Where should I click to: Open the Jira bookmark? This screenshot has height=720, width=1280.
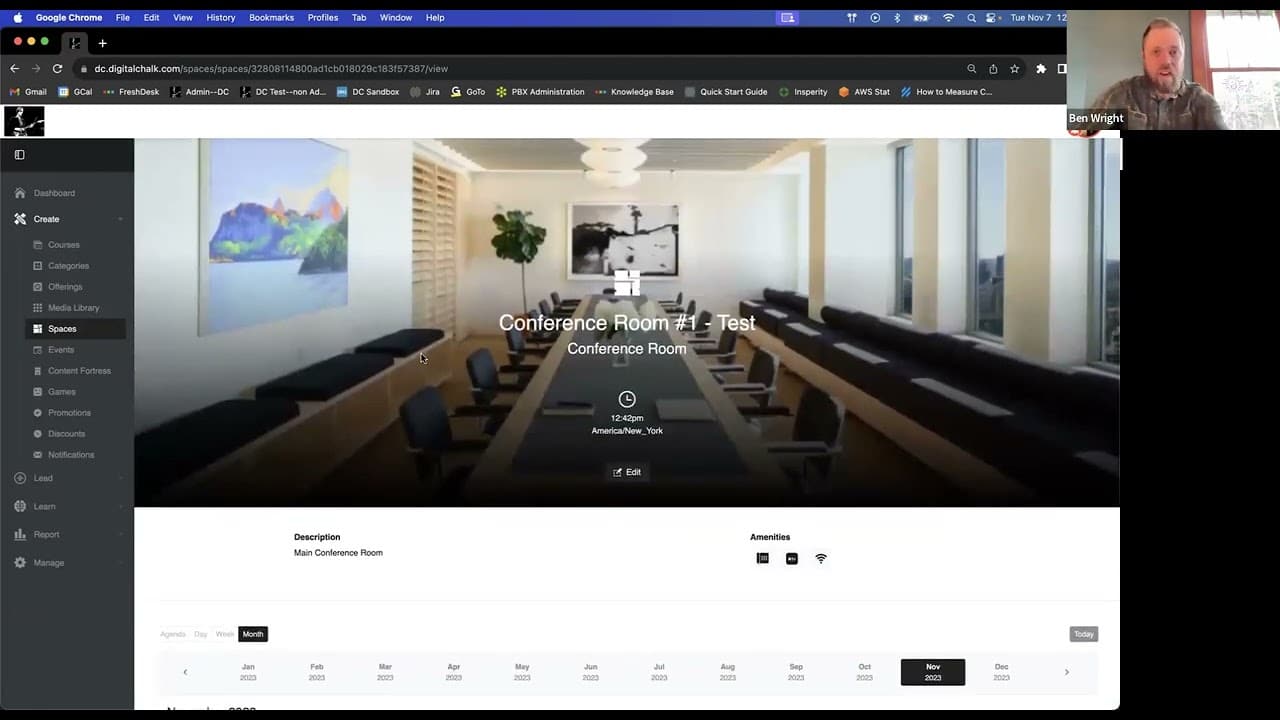click(425, 92)
